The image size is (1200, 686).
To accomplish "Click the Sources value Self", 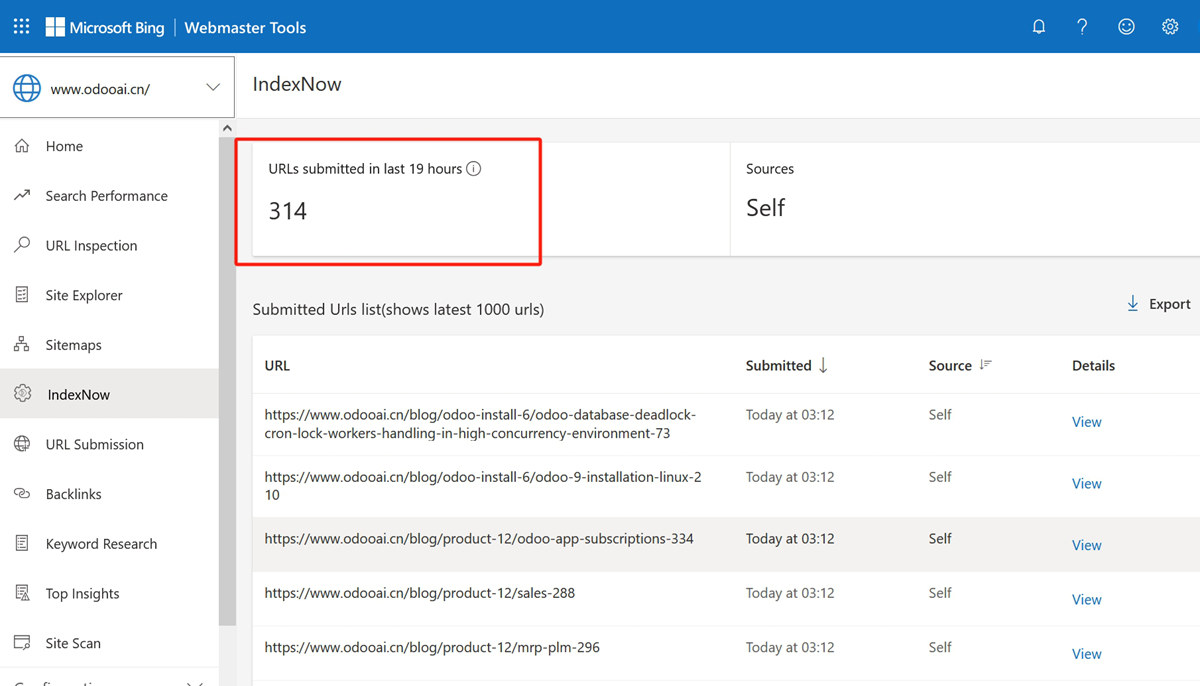I will pyautogui.click(x=766, y=208).
